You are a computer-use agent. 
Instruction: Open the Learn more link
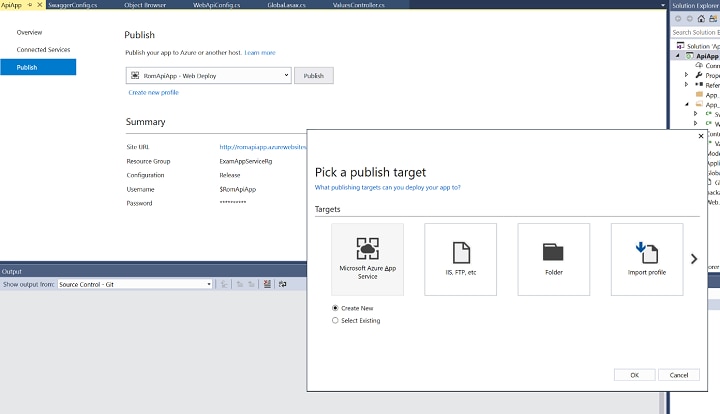pyautogui.click(x=260, y=52)
